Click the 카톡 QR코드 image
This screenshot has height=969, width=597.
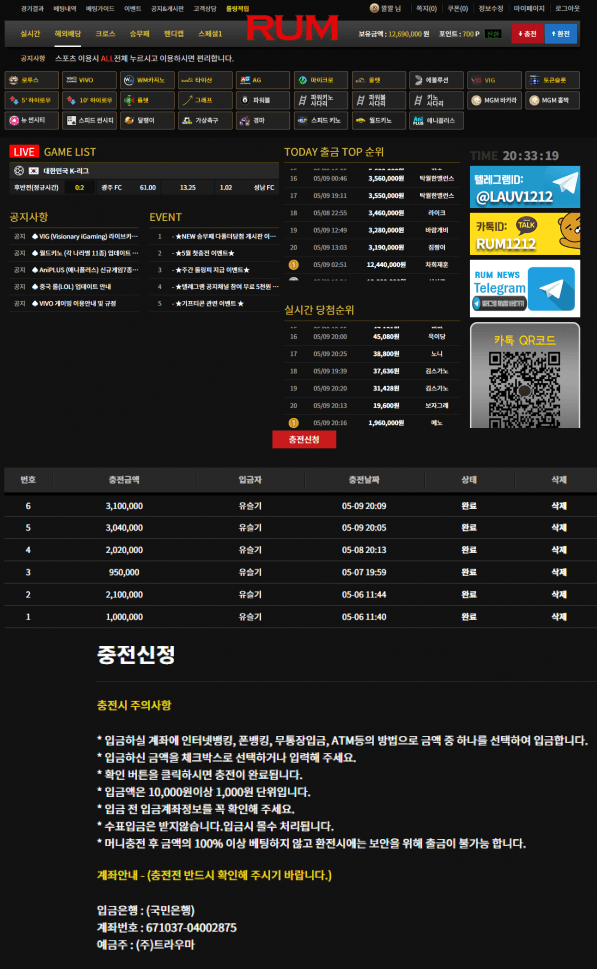pos(525,375)
